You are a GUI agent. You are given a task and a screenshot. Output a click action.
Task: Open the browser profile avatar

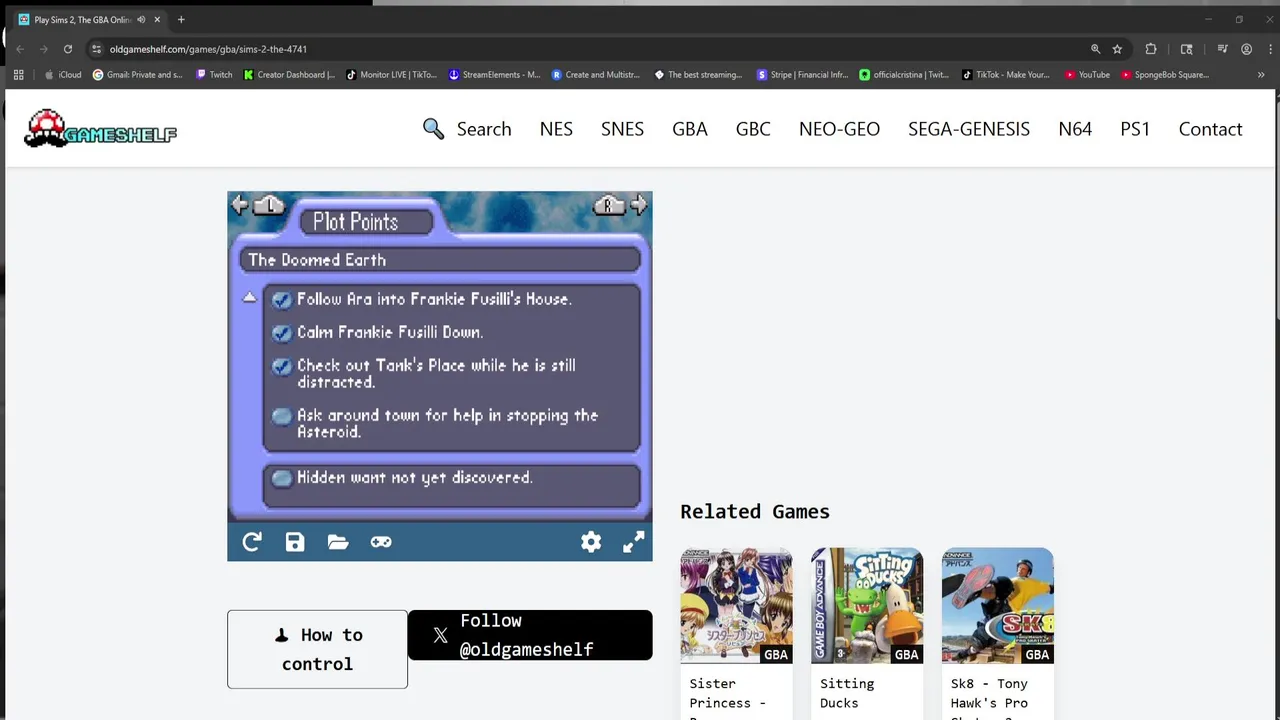pos(1246,49)
